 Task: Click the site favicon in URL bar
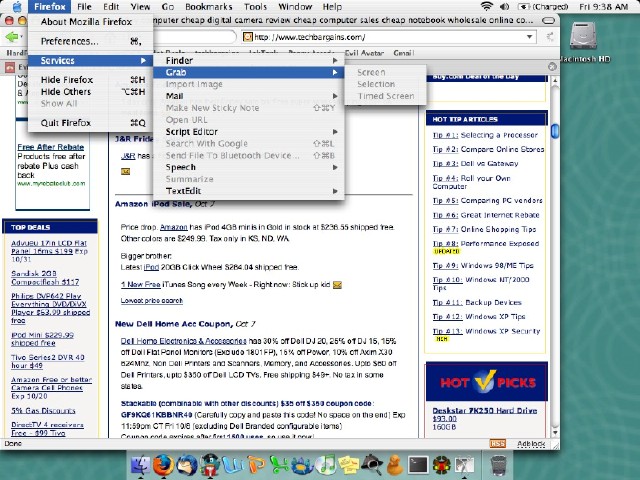pyautogui.click(x=247, y=37)
